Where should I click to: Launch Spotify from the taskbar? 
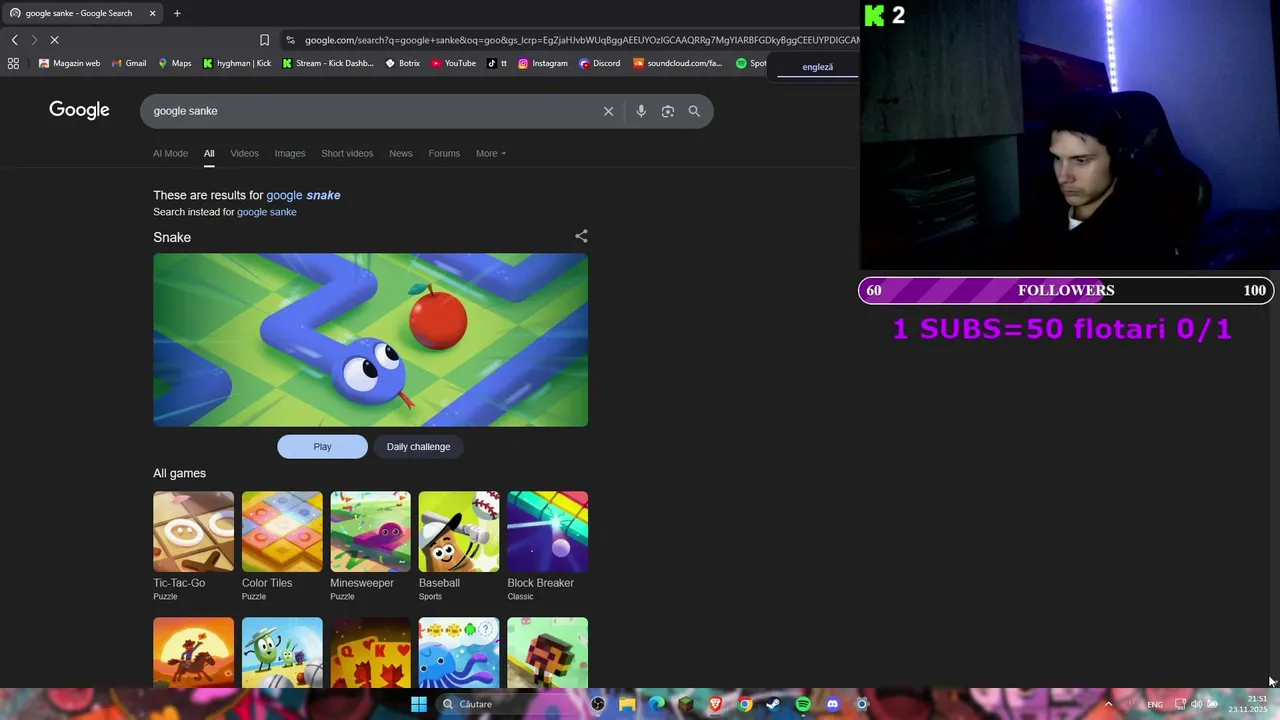tap(803, 704)
